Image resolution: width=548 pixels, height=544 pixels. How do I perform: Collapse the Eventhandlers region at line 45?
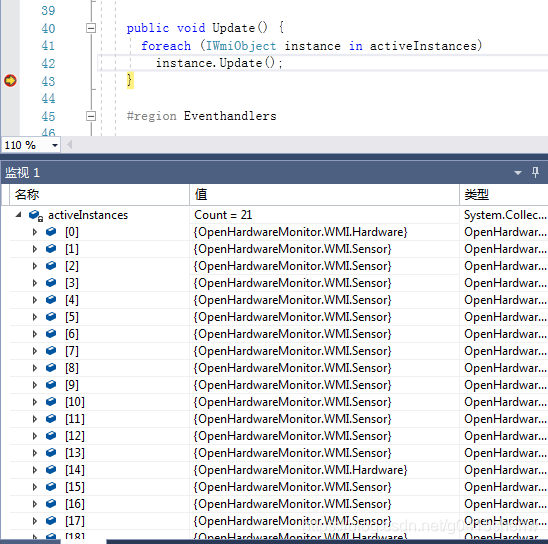tap(91, 116)
